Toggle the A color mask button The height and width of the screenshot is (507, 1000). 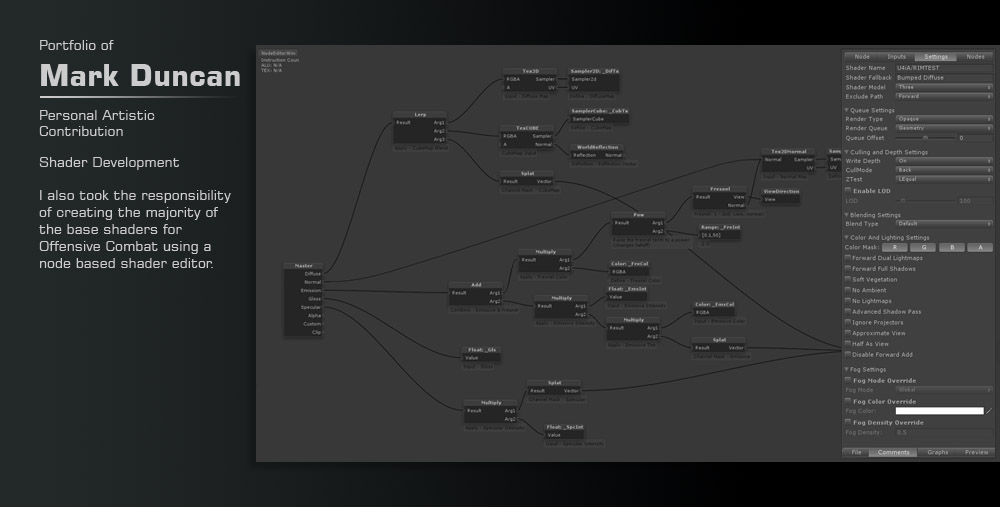click(x=980, y=247)
